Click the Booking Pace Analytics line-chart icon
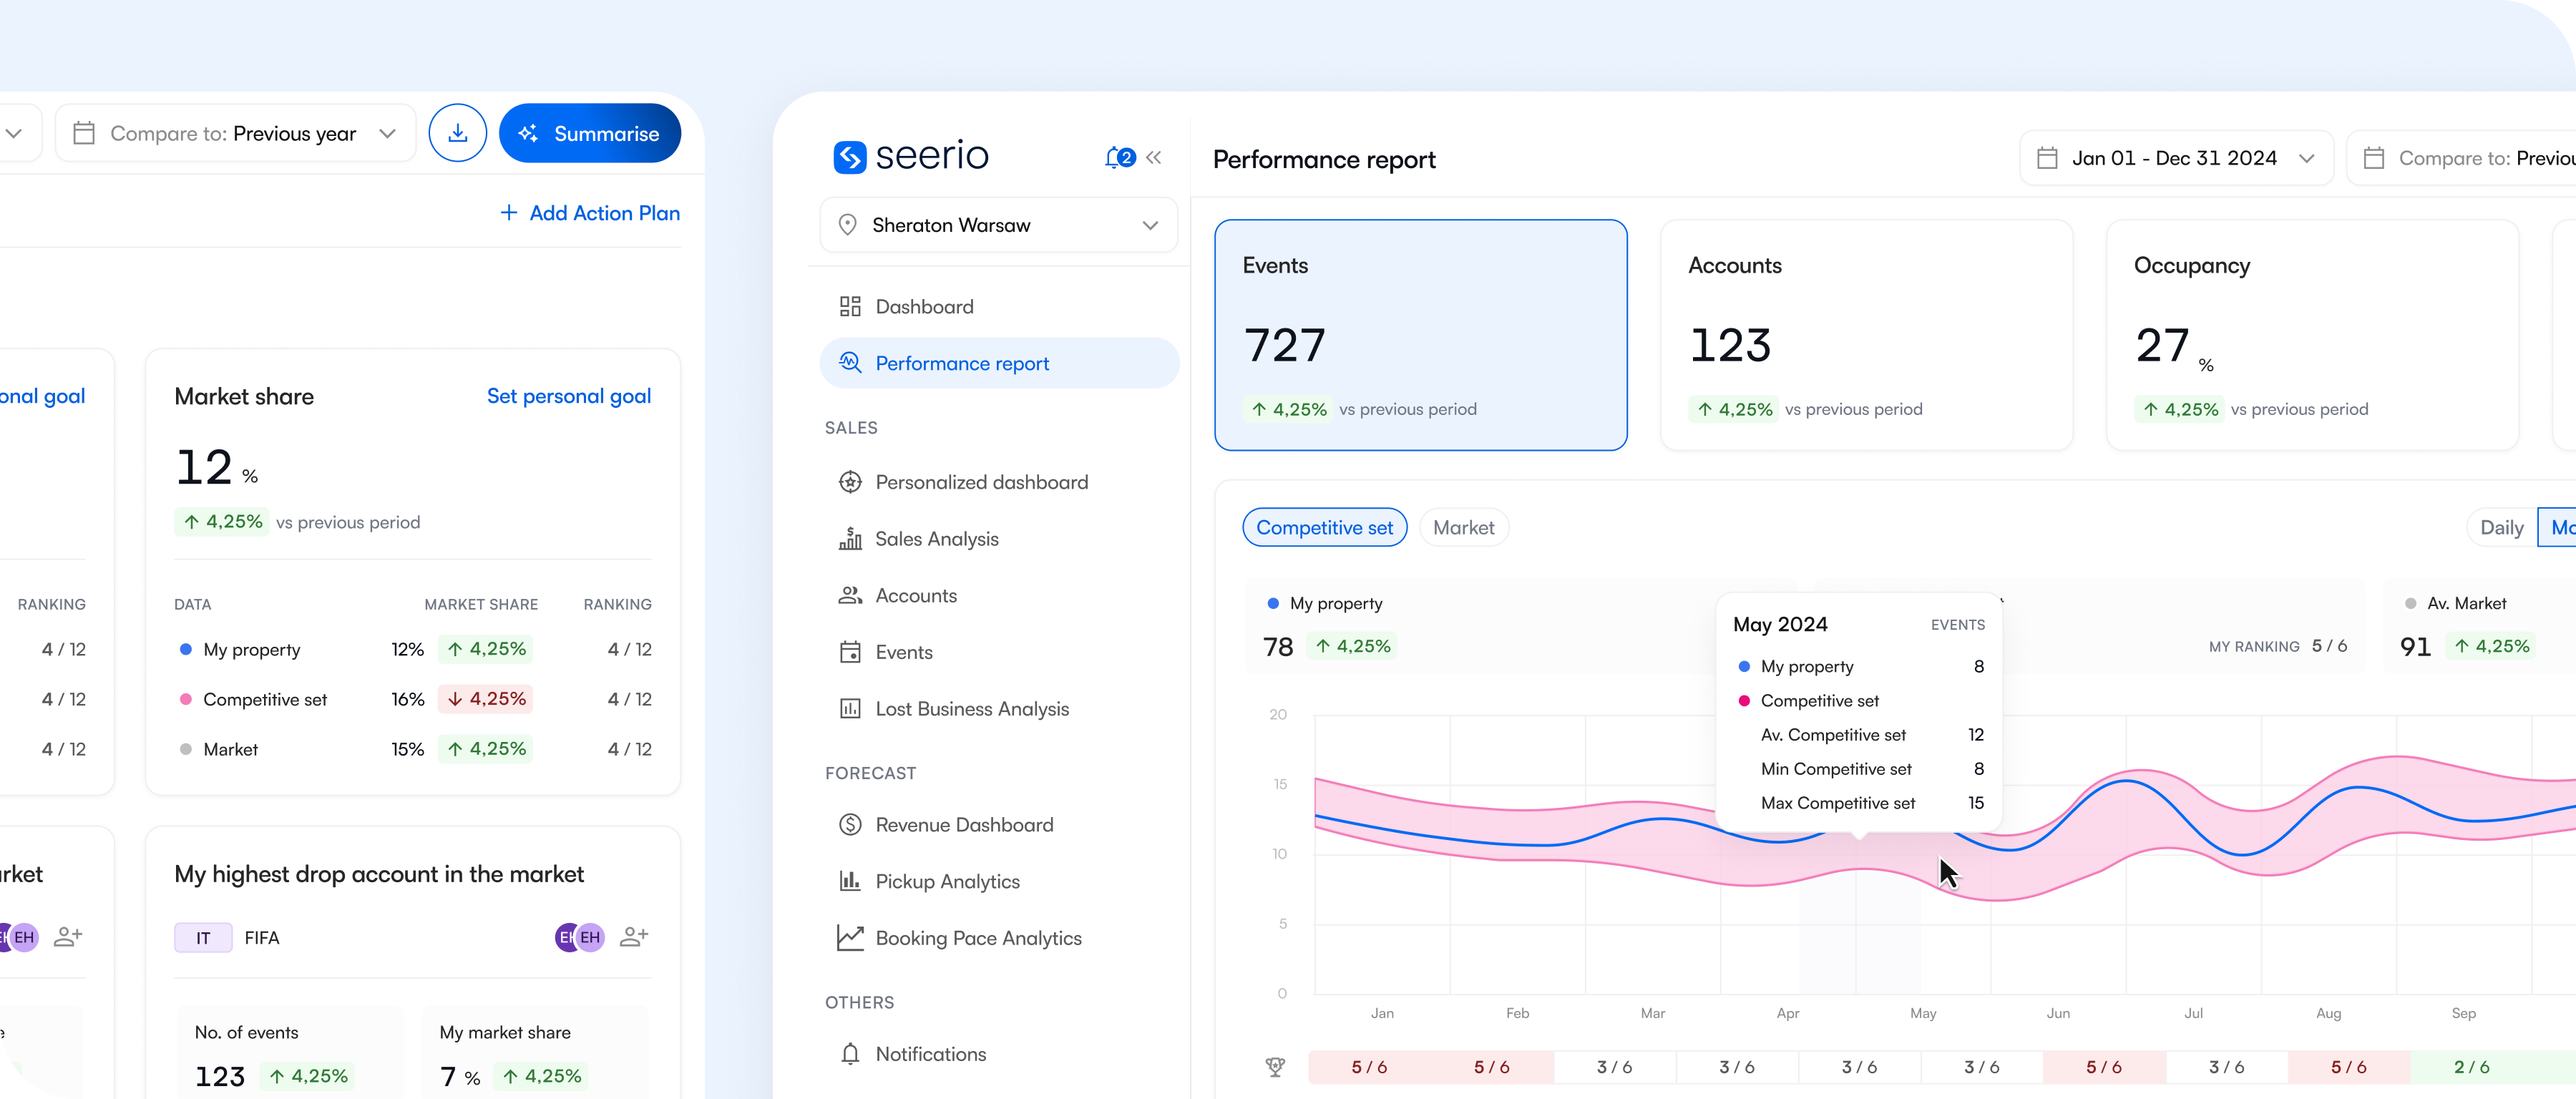 [851, 938]
